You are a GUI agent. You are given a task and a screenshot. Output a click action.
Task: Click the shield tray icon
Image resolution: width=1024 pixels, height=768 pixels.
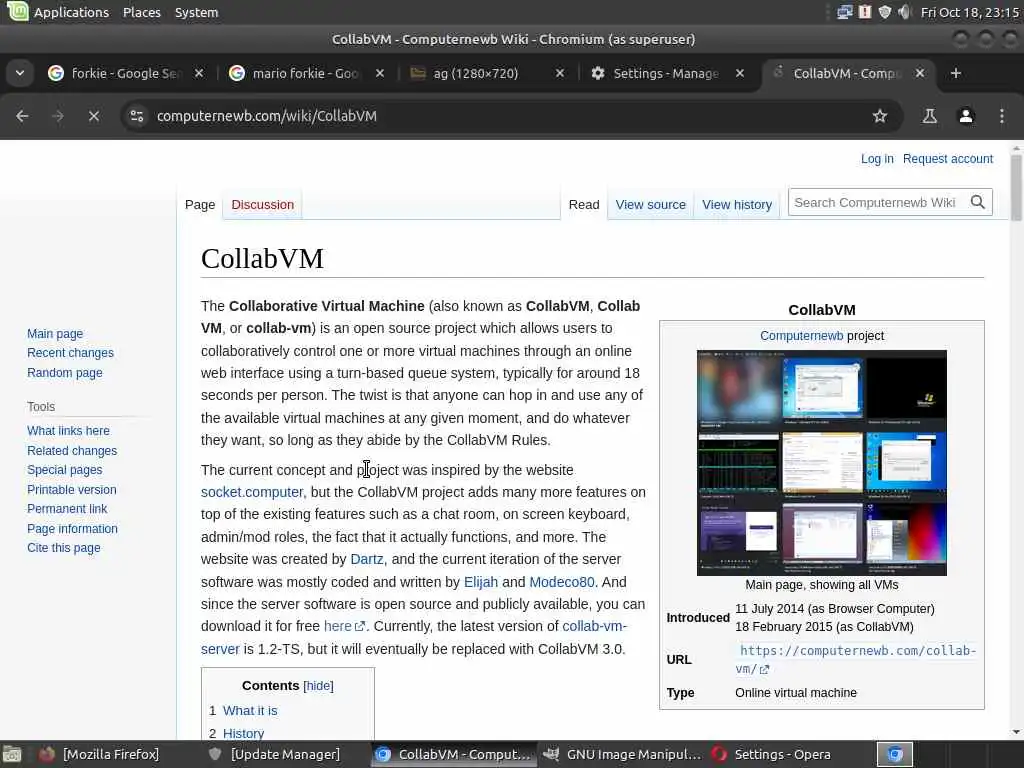point(884,12)
